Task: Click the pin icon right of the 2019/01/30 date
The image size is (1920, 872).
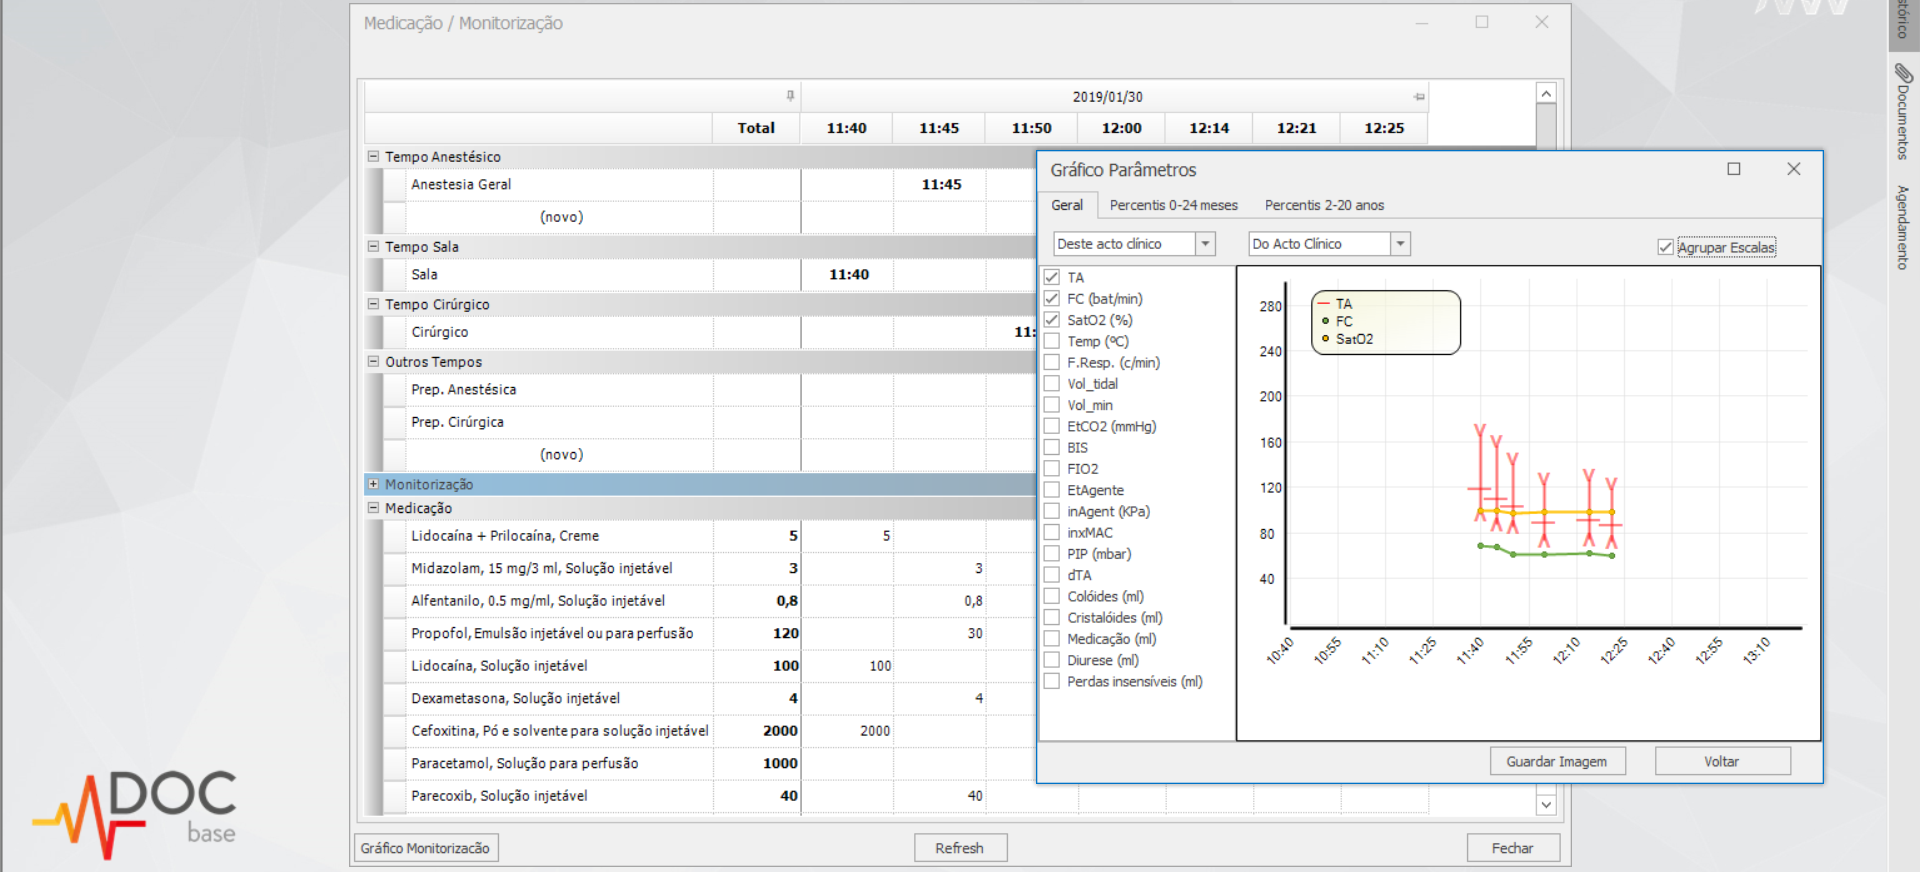Action: point(1418,97)
